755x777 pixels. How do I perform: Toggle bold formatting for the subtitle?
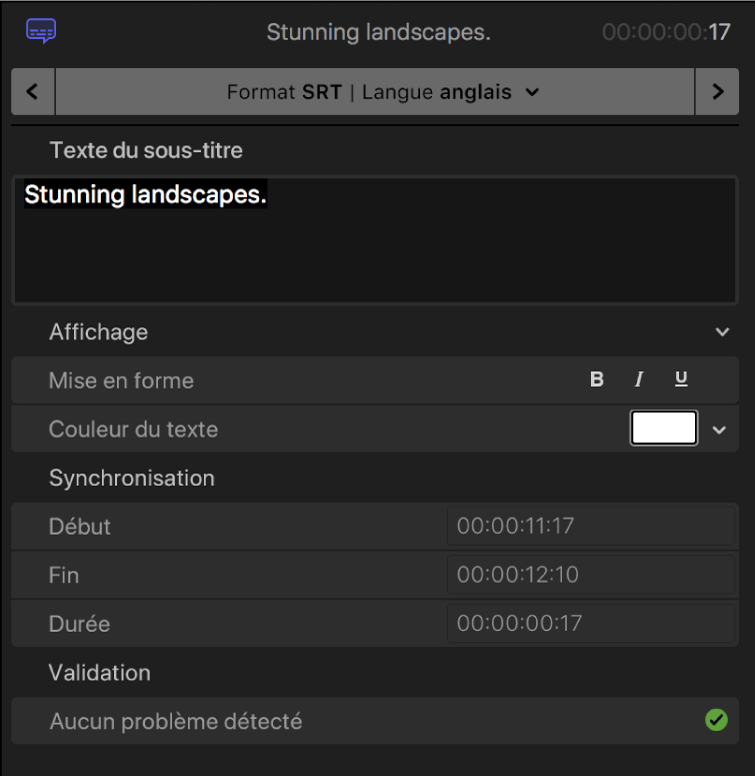(597, 379)
